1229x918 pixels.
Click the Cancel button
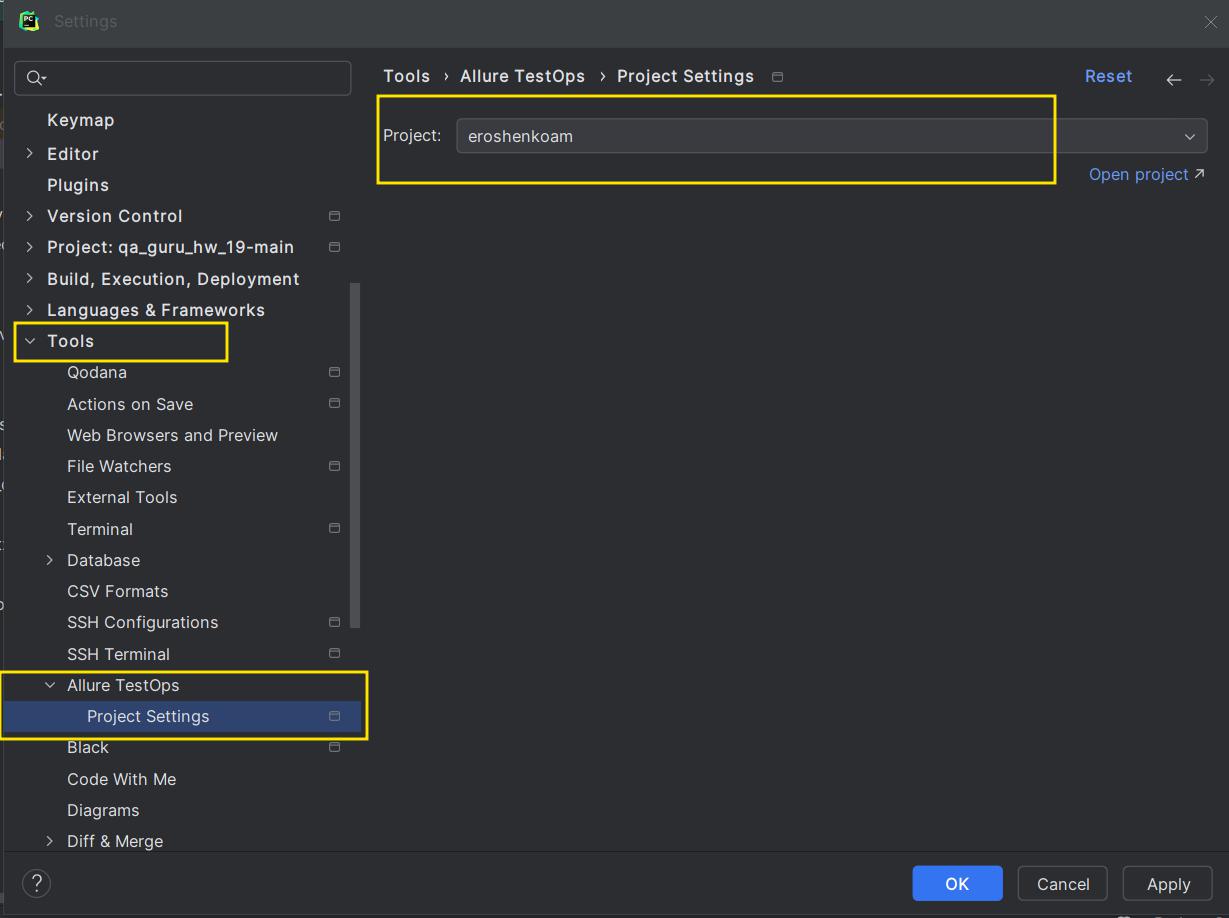point(1063,883)
